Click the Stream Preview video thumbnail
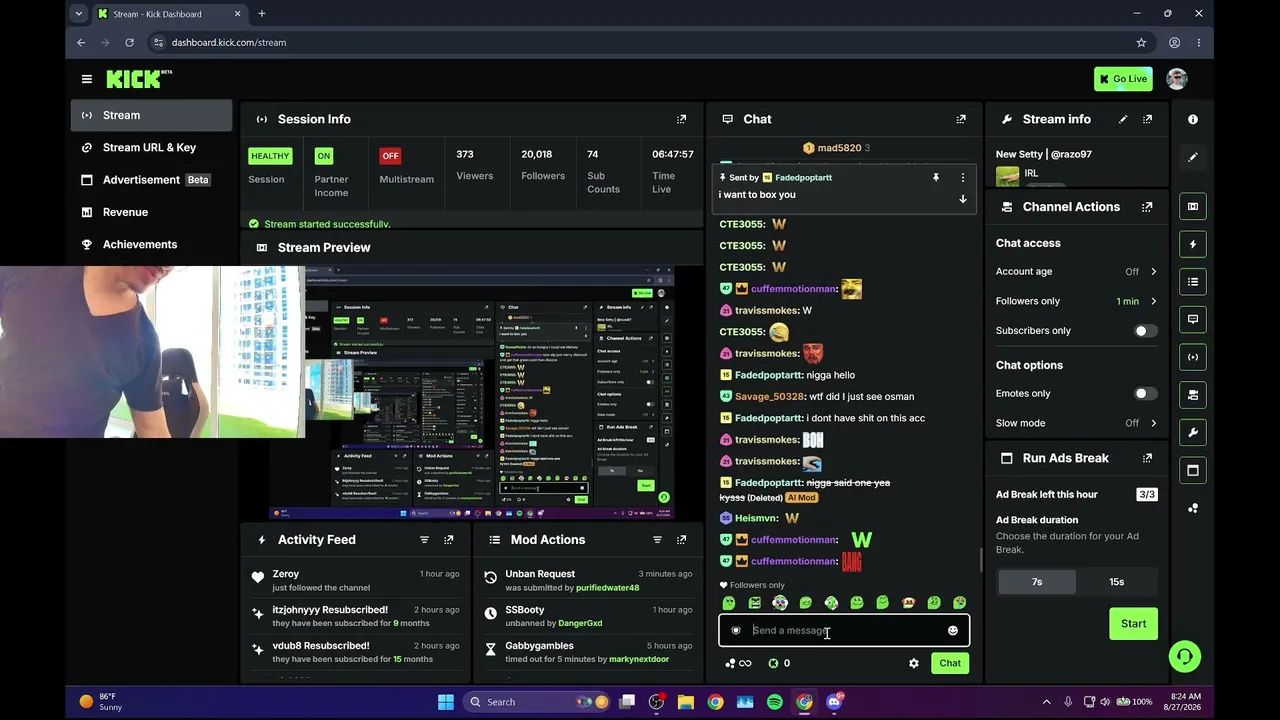 472,393
